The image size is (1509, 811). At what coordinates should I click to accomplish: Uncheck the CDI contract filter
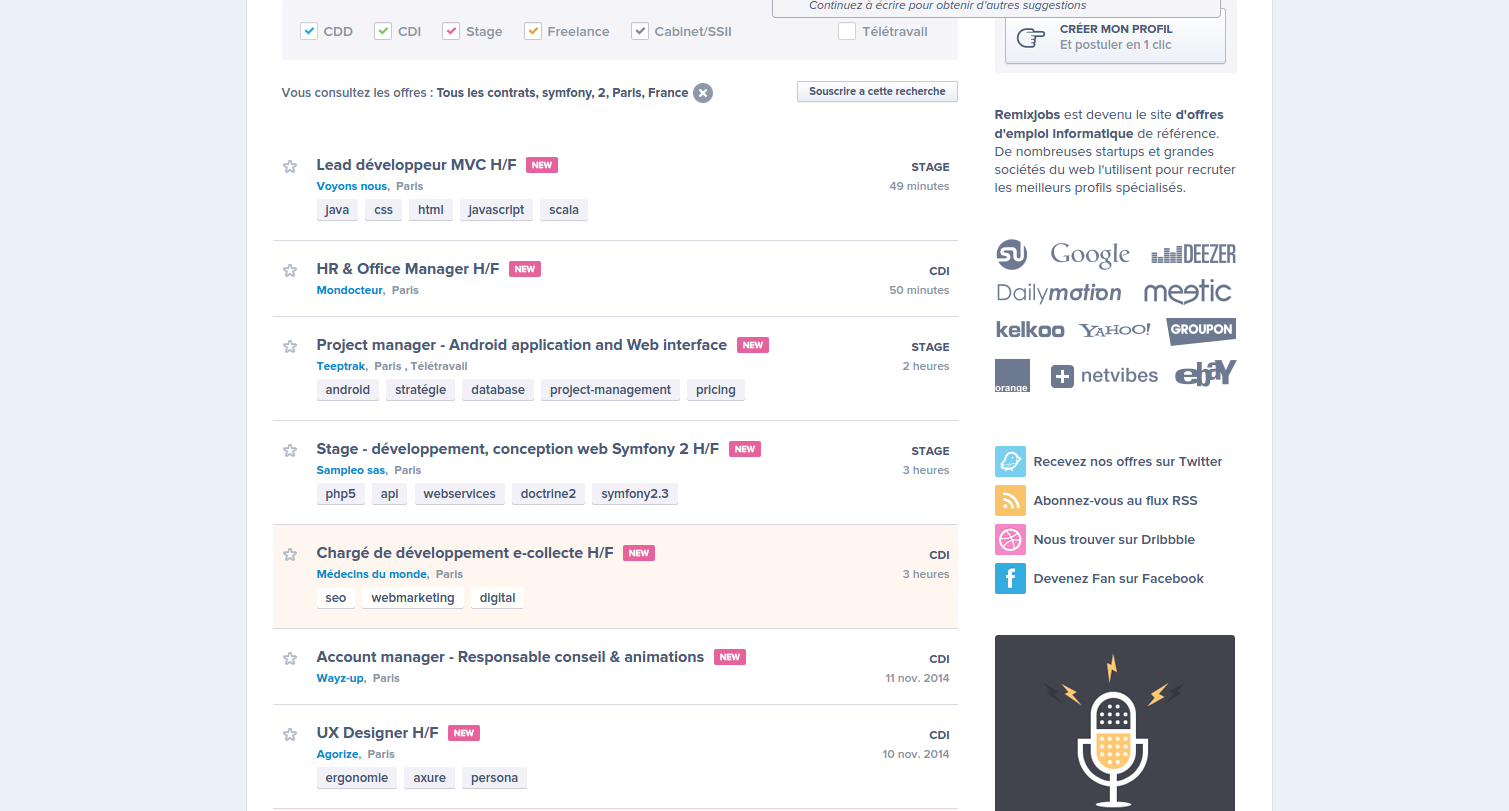click(383, 31)
